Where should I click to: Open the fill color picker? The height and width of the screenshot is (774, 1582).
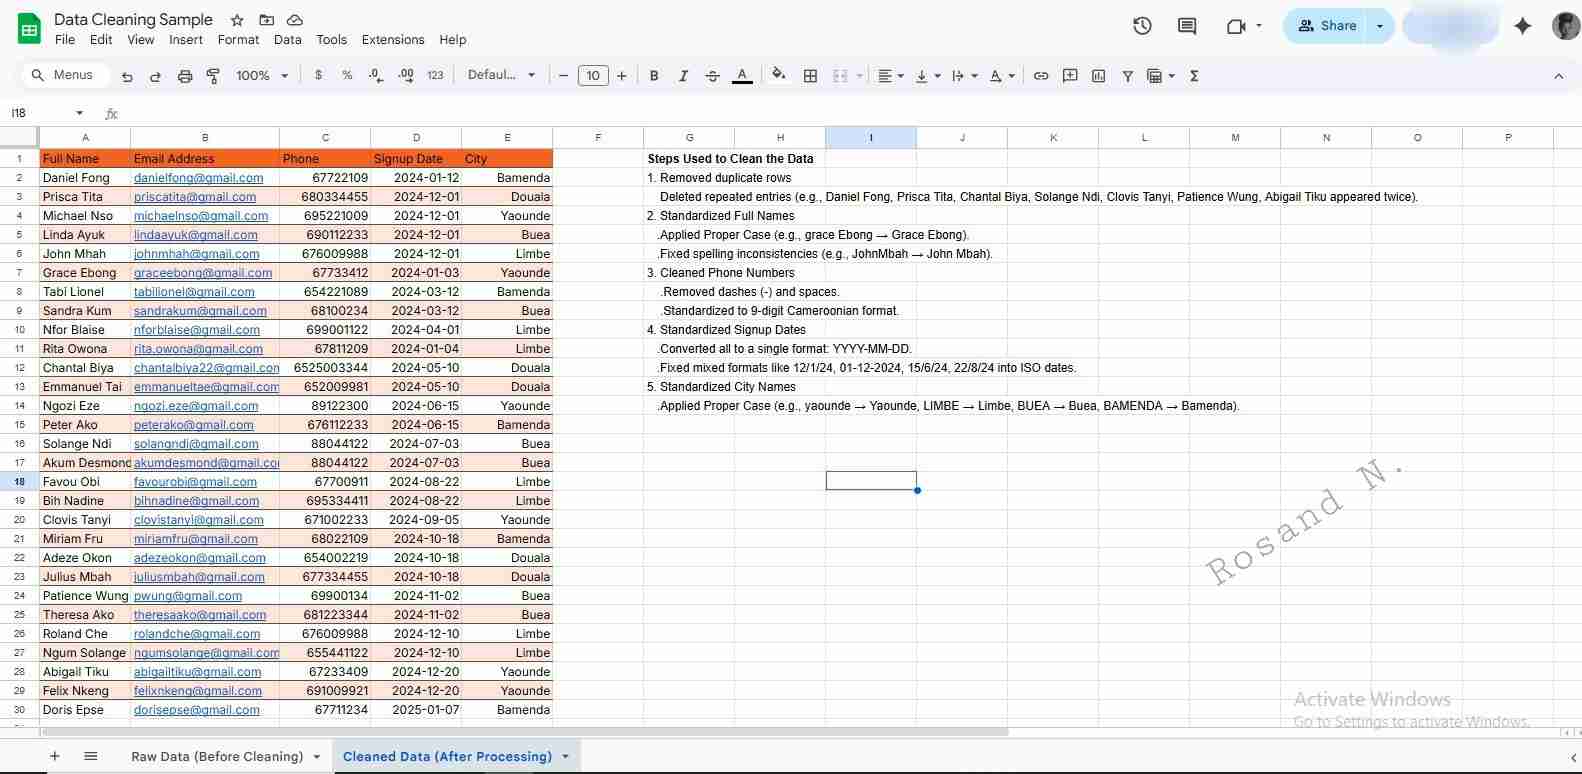coord(779,75)
